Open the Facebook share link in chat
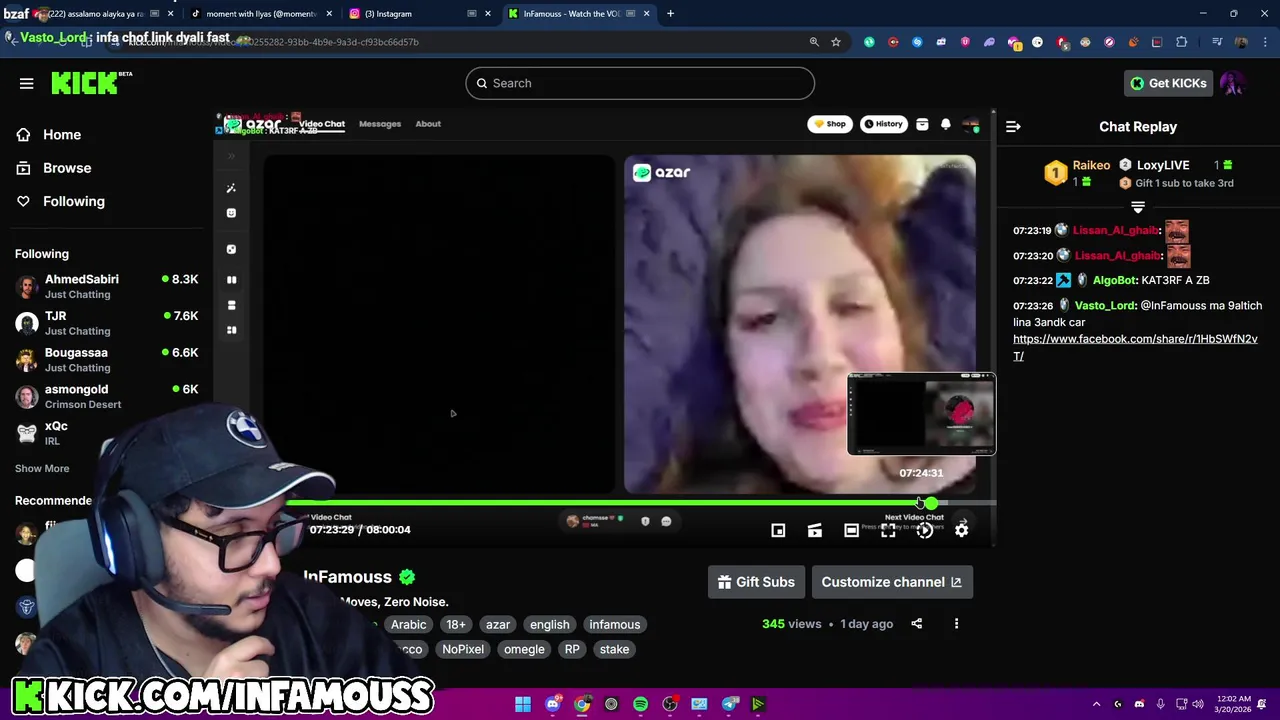The height and width of the screenshot is (720, 1280). click(1135, 347)
